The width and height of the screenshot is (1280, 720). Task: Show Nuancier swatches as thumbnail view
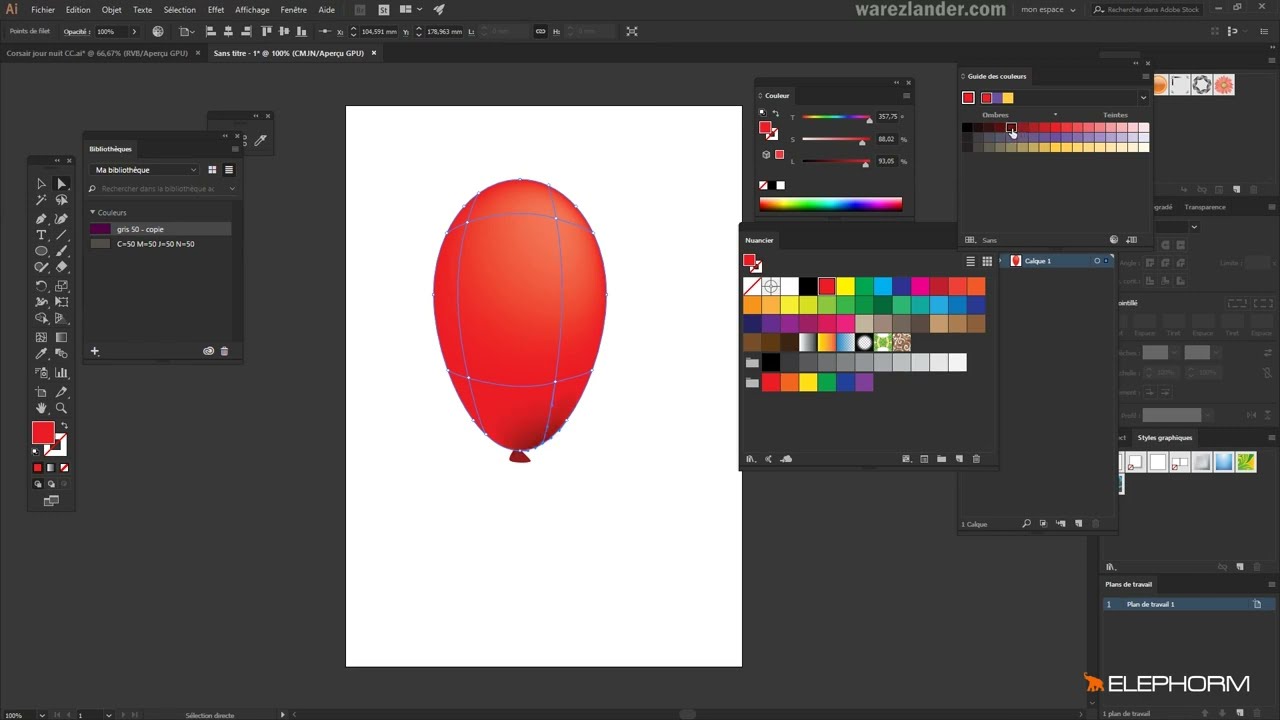point(987,261)
